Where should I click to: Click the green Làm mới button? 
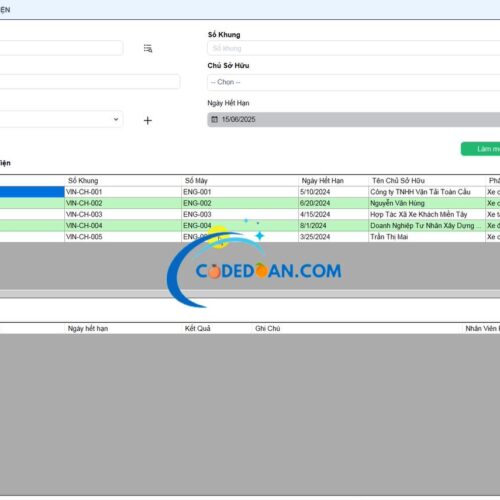(x=481, y=149)
